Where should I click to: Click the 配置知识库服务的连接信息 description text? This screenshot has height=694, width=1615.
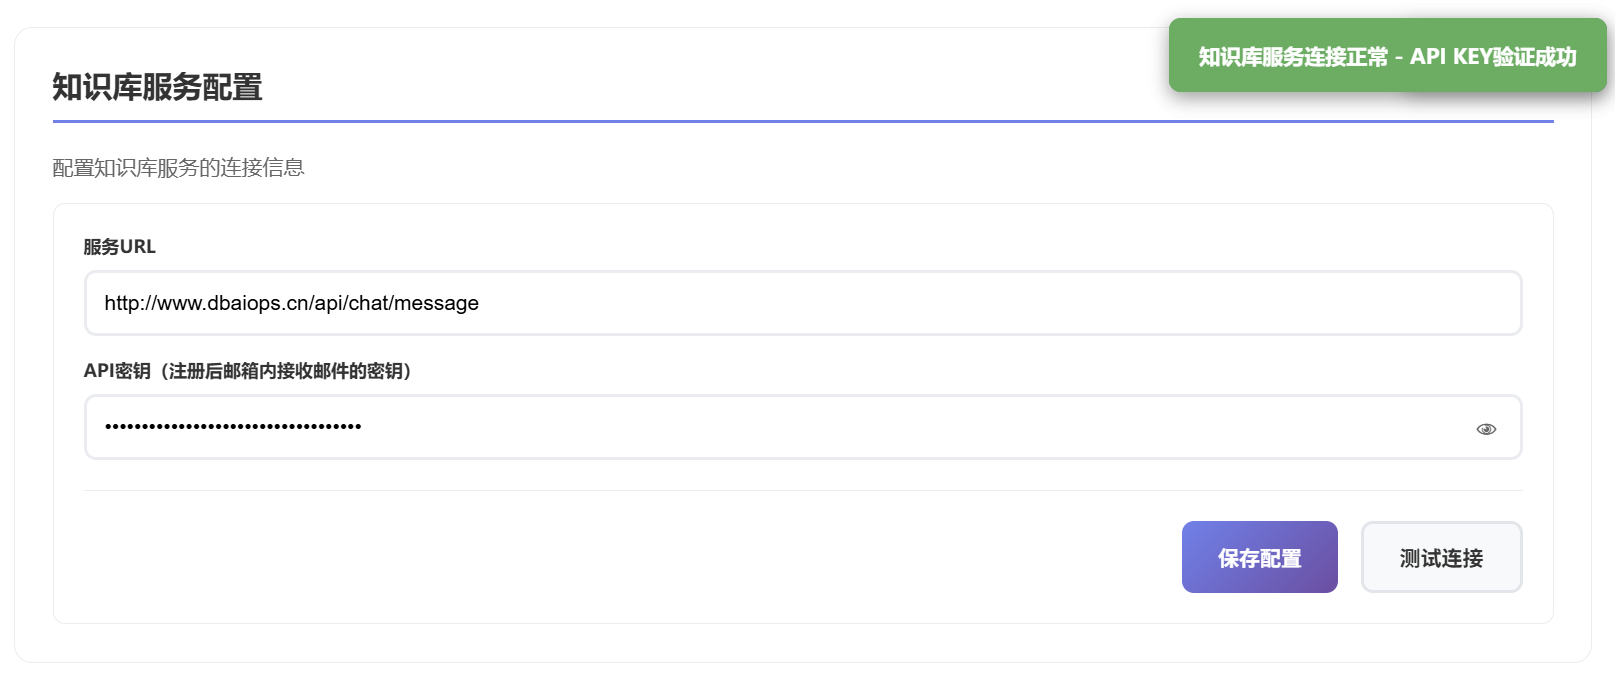(178, 168)
